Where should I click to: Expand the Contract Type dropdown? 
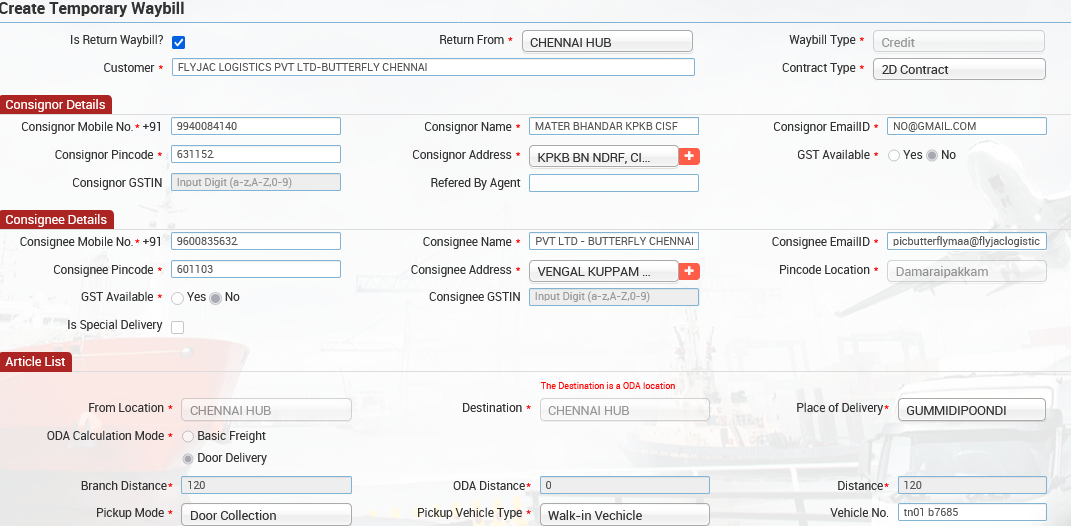(x=959, y=69)
